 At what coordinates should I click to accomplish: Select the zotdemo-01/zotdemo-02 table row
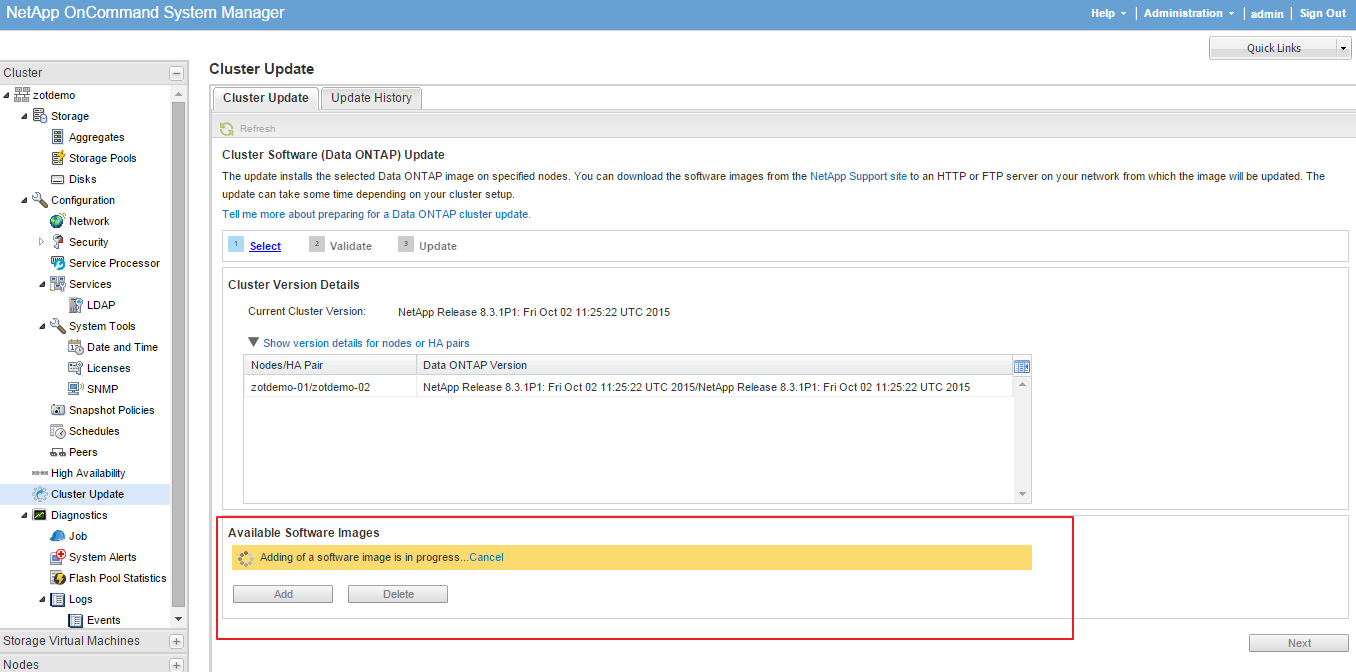pos(628,387)
